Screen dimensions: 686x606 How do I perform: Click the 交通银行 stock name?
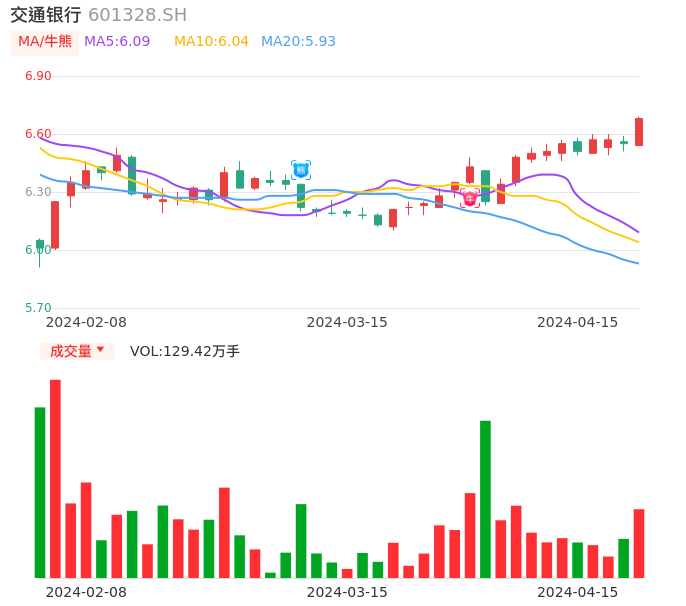[x=46, y=15]
